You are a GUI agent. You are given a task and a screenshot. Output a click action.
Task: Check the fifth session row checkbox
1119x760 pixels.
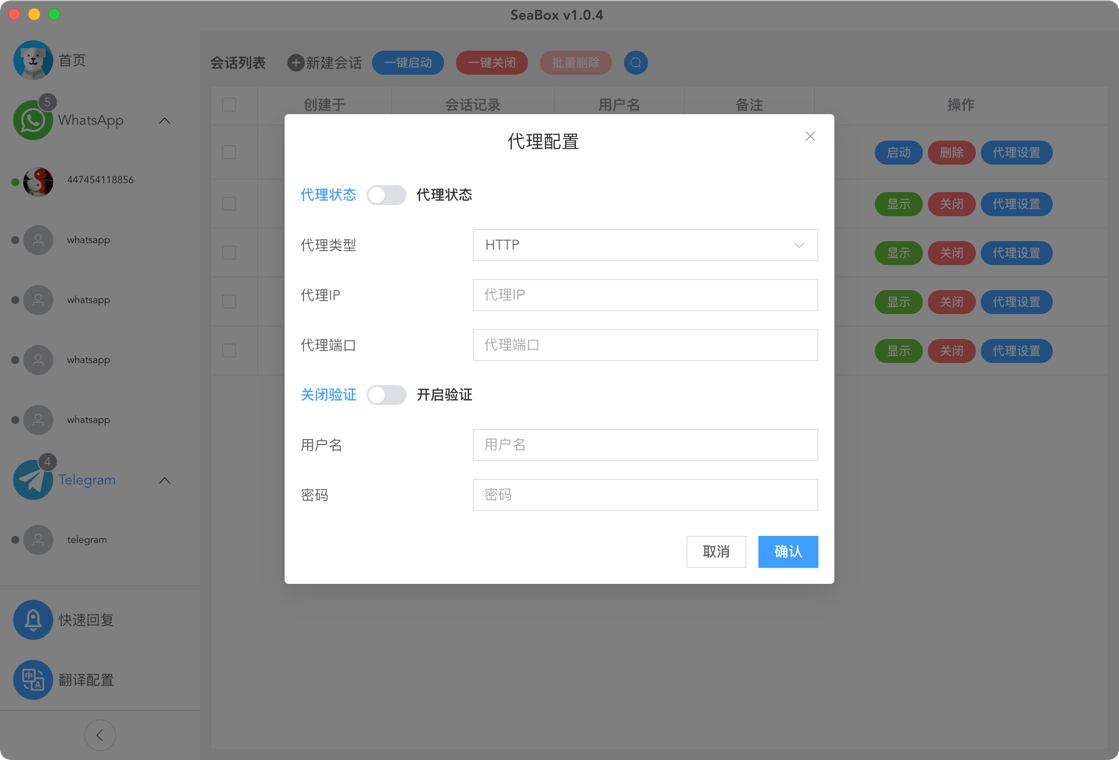coord(229,350)
